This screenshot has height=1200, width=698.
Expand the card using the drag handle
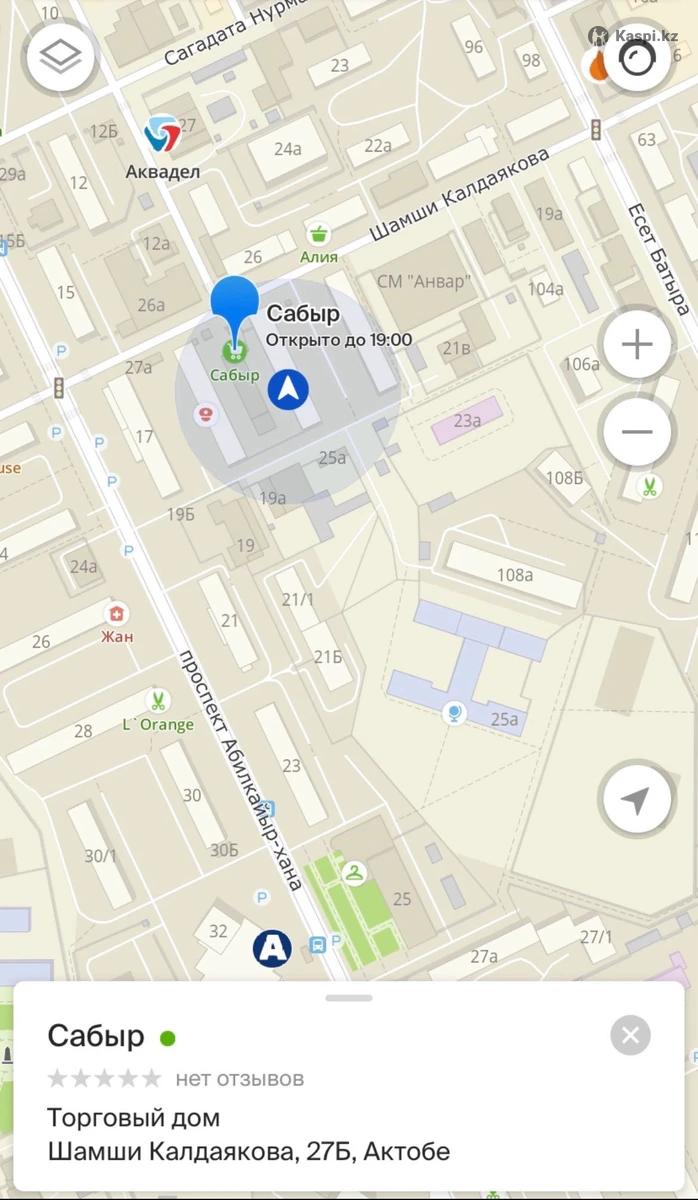pyautogui.click(x=349, y=997)
